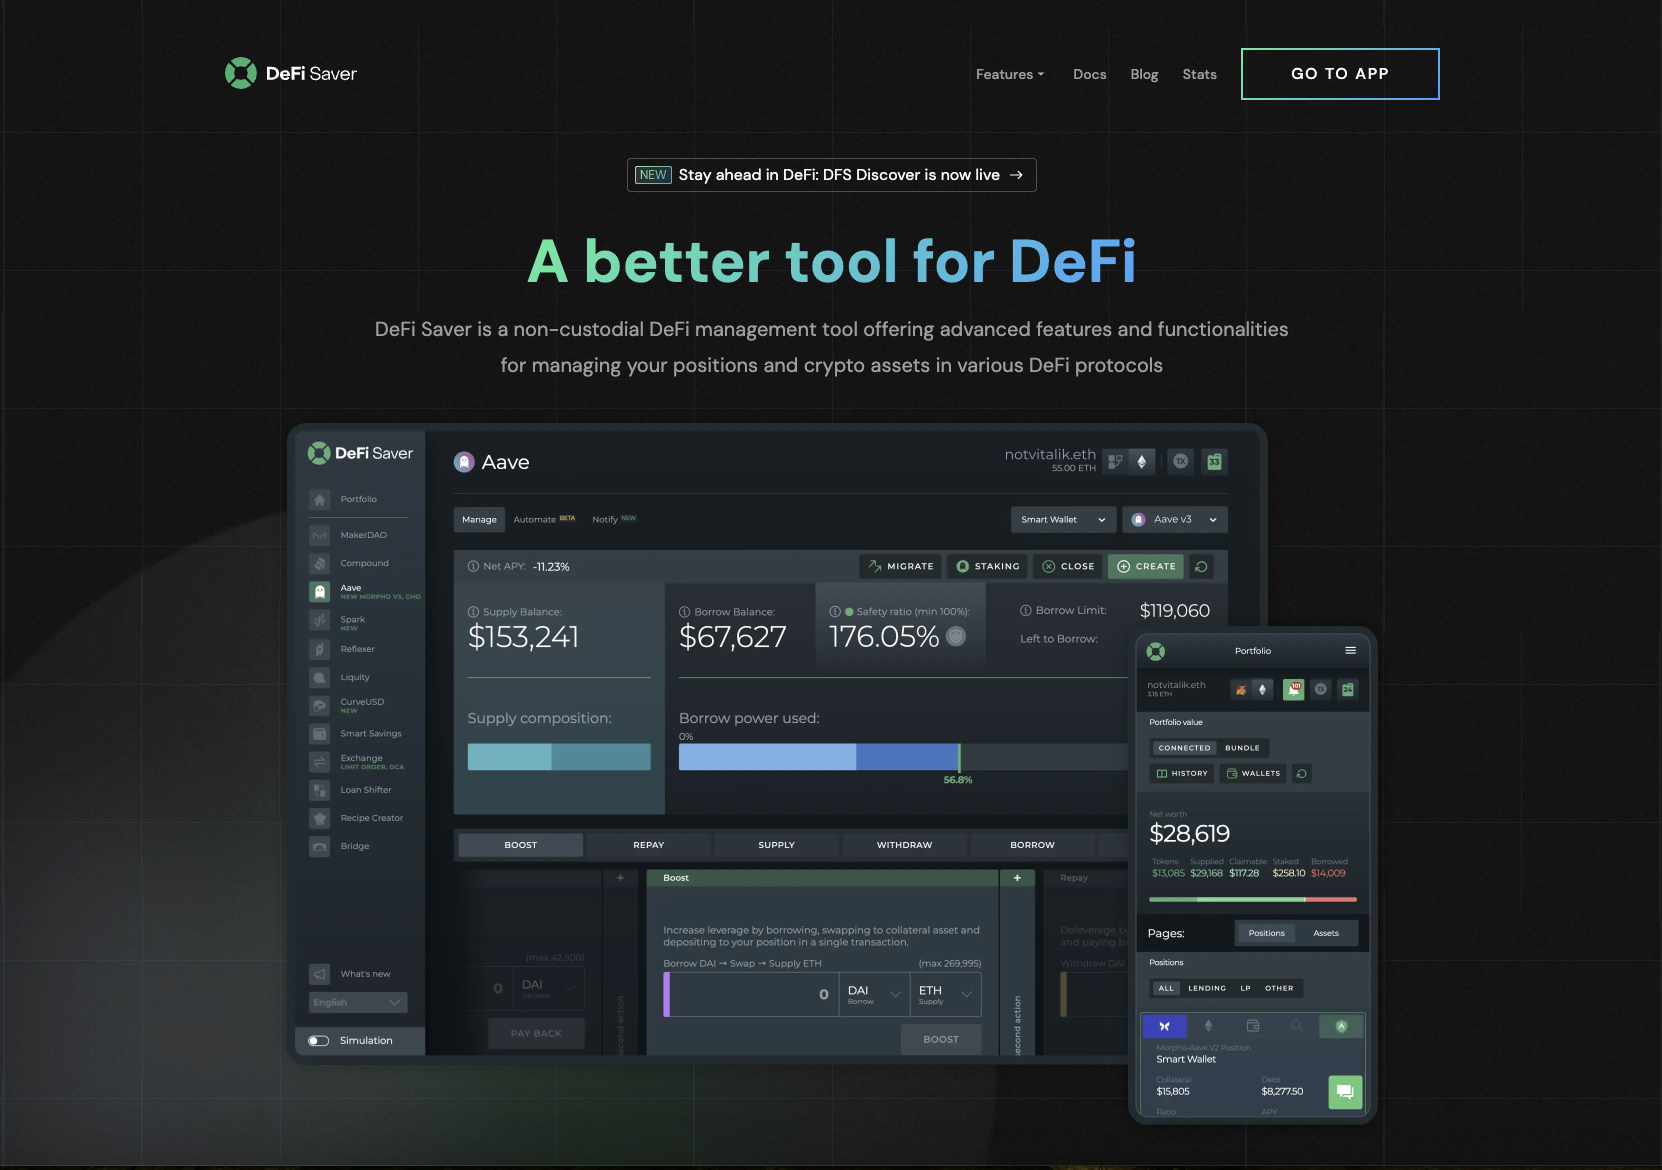
Task: Open the DAI Variable dropdown in repay panel
Action: point(549,988)
